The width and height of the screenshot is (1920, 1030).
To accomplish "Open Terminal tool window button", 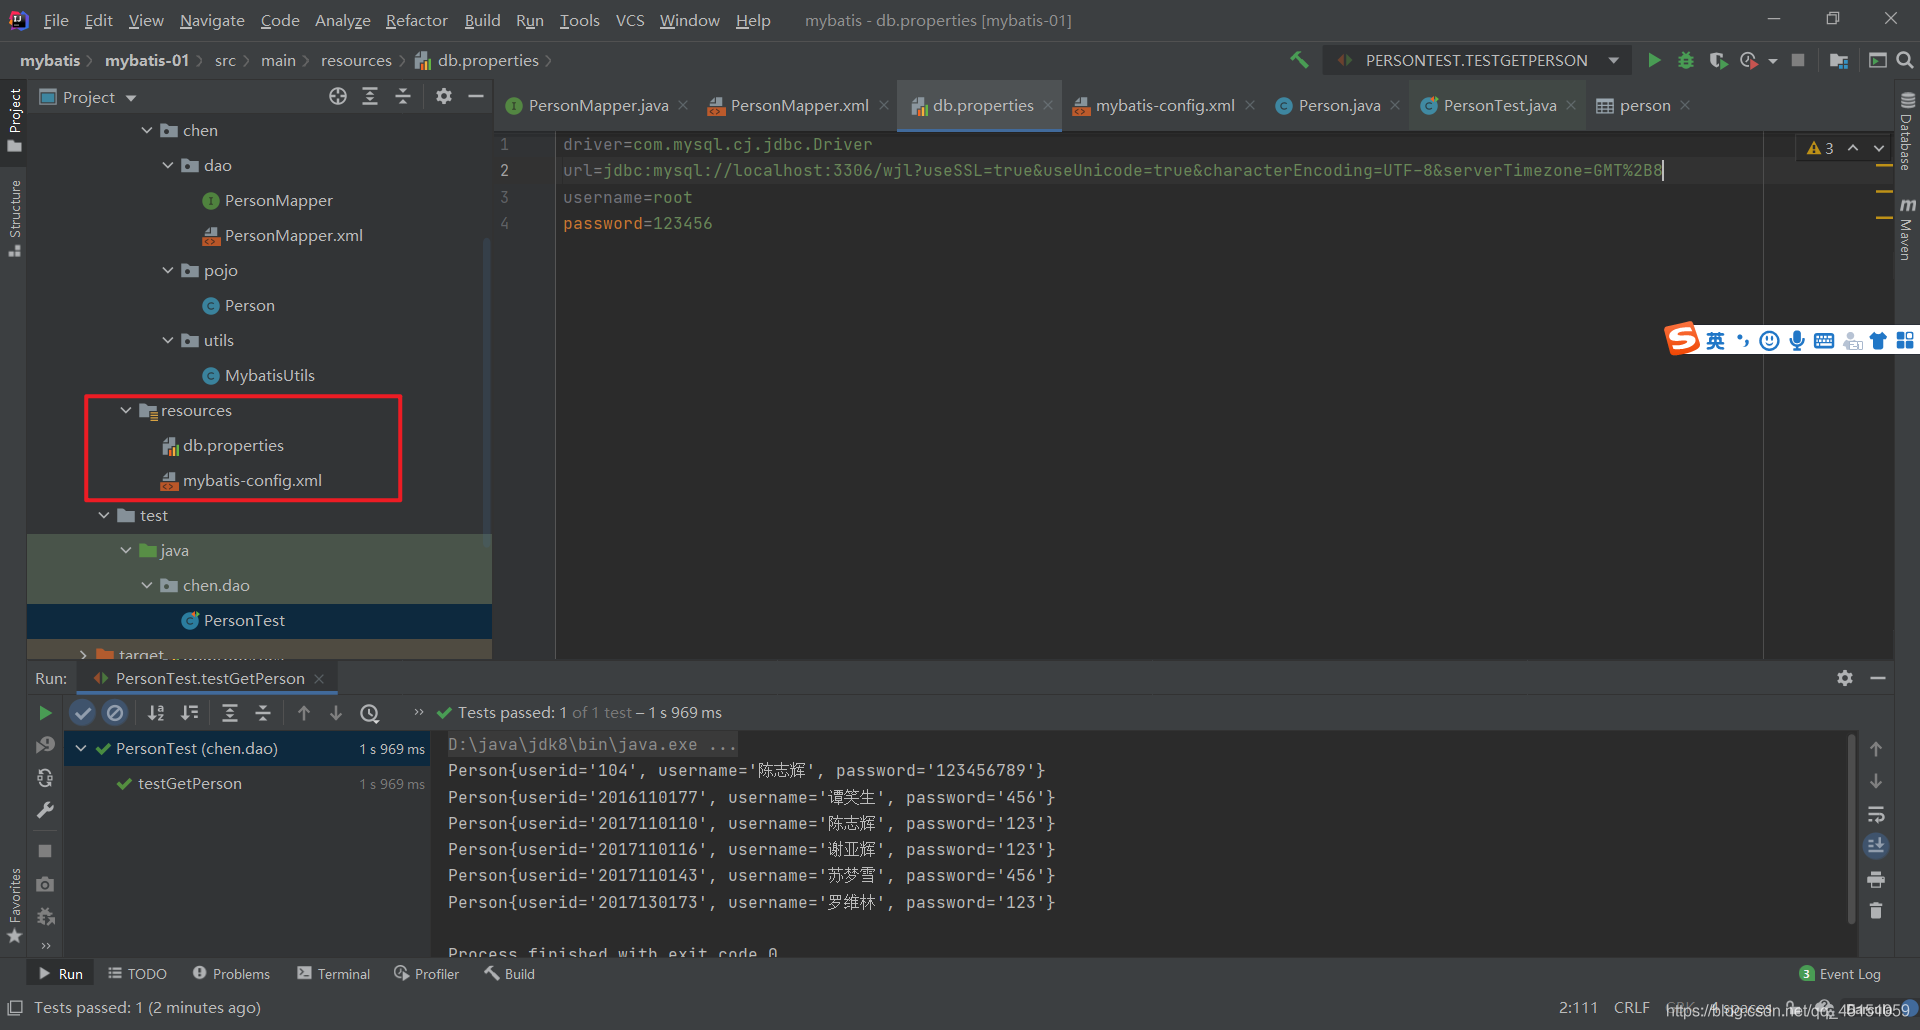I will [x=333, y=974].
